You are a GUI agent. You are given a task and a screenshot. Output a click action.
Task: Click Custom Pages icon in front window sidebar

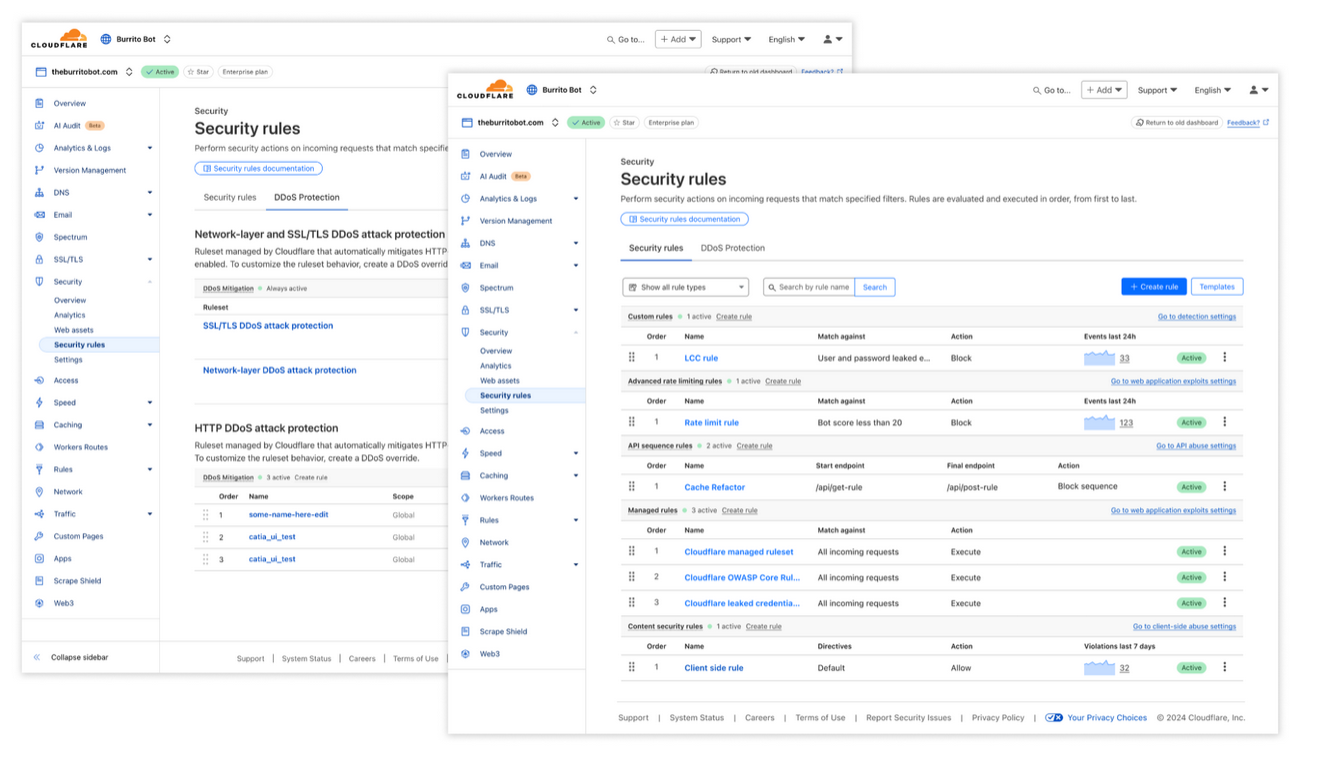pos(465,587)
